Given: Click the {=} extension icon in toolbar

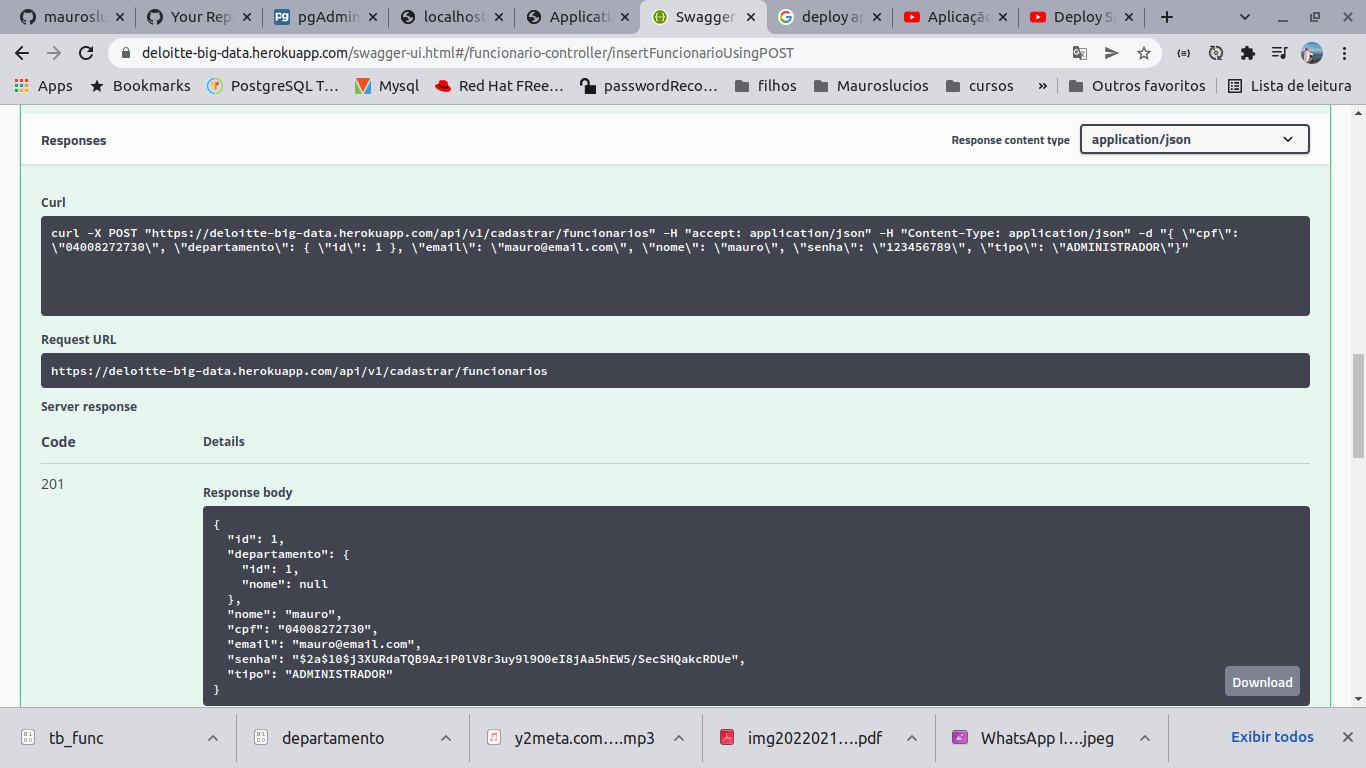Looking at the screenshot, I should [x=1184, y=53].
